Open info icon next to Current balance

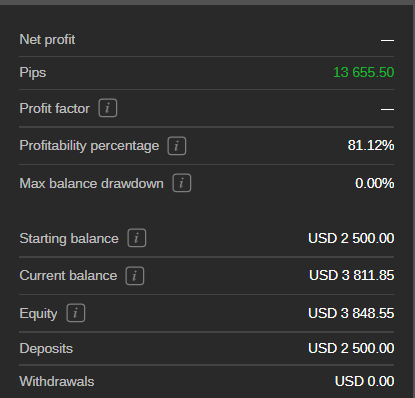click(x=135, y=276)
